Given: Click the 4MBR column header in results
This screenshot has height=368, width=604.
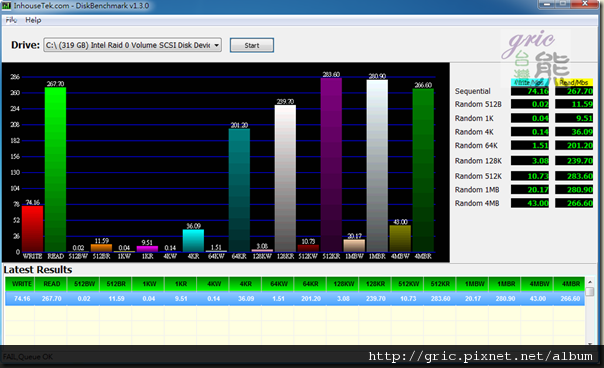Looking at the screenshot, I should pyautogui.click(x=570, y=284).
